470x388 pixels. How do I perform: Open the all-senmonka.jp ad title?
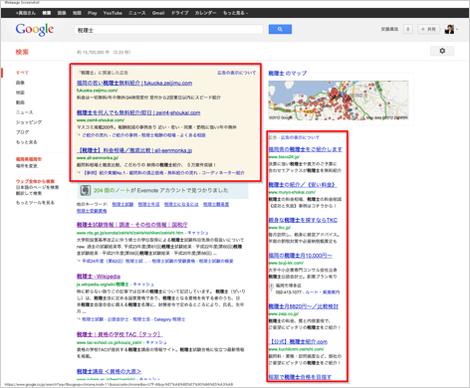[x=134, y=150]
